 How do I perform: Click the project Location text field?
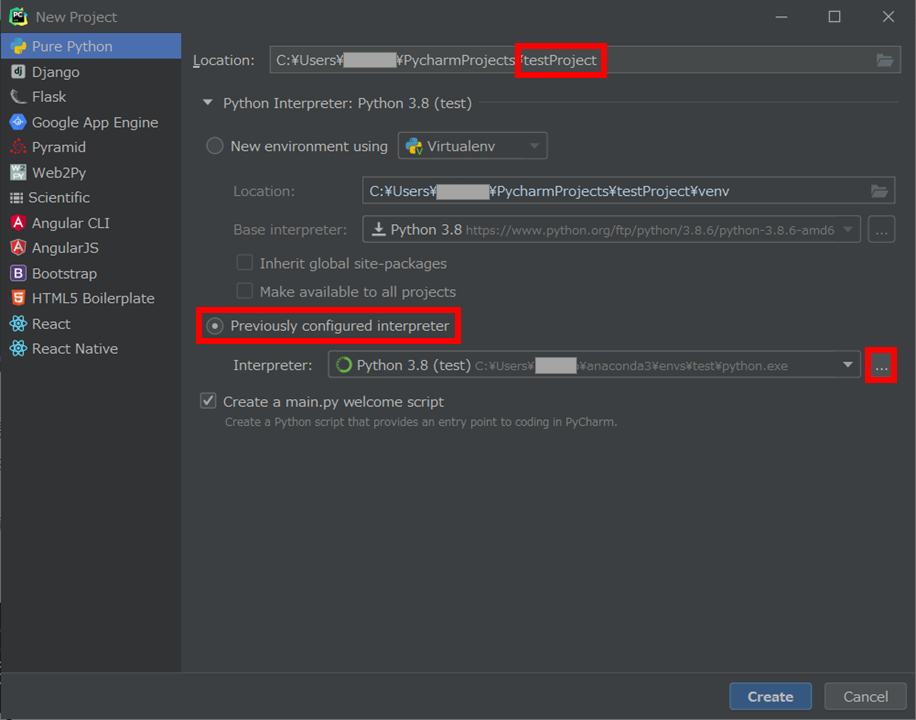pos(585,60)
